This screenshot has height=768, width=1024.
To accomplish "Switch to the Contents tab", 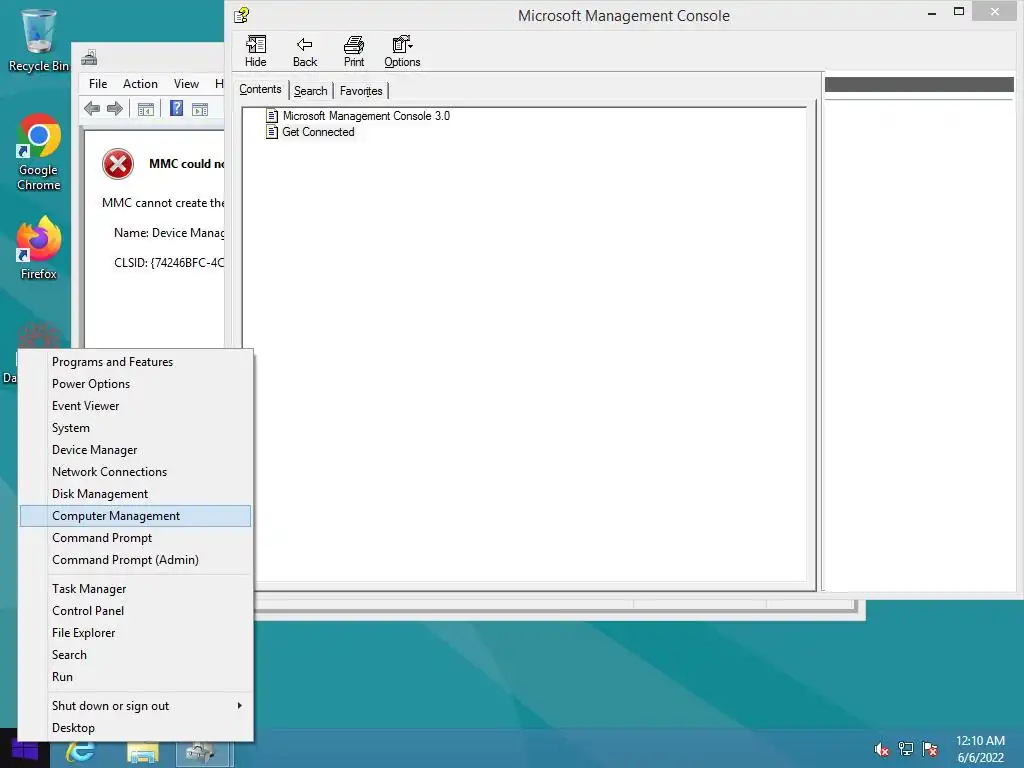I will (260, 89).
